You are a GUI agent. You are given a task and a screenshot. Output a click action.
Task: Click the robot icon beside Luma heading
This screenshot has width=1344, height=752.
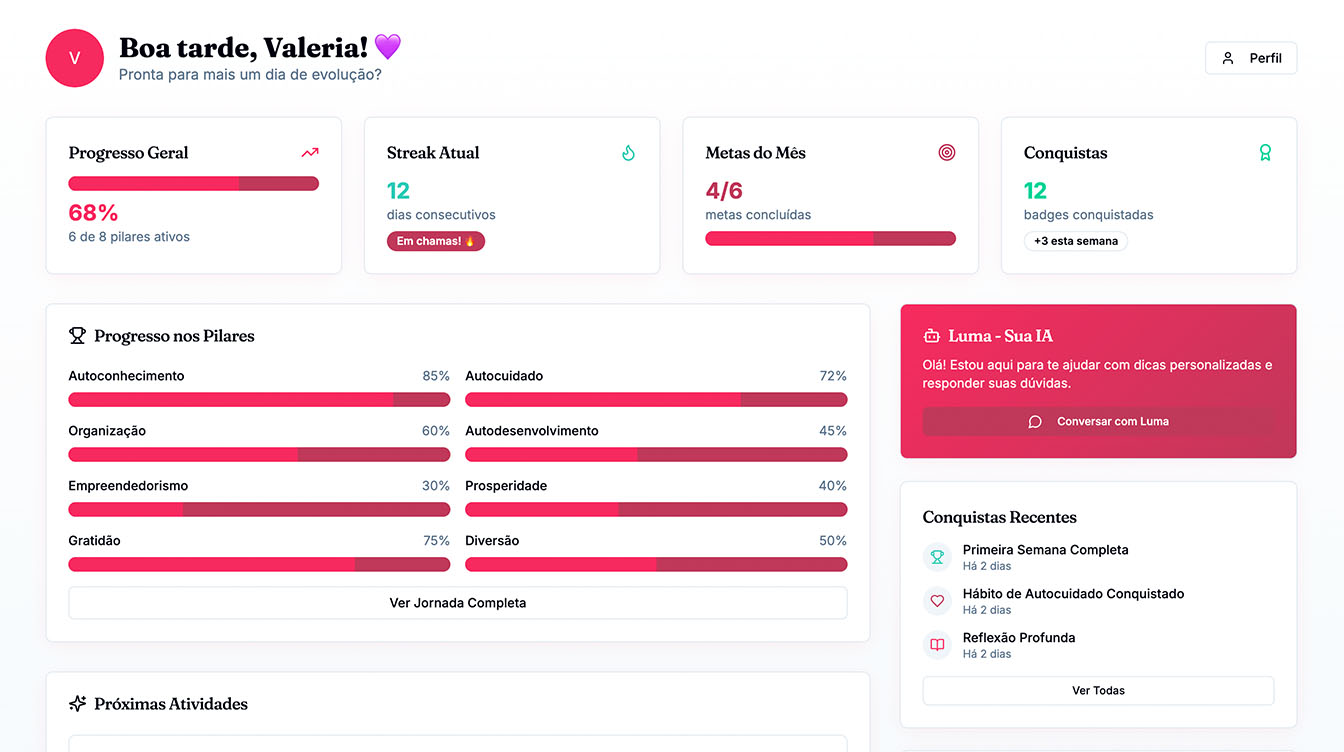(x=932, y=336)
